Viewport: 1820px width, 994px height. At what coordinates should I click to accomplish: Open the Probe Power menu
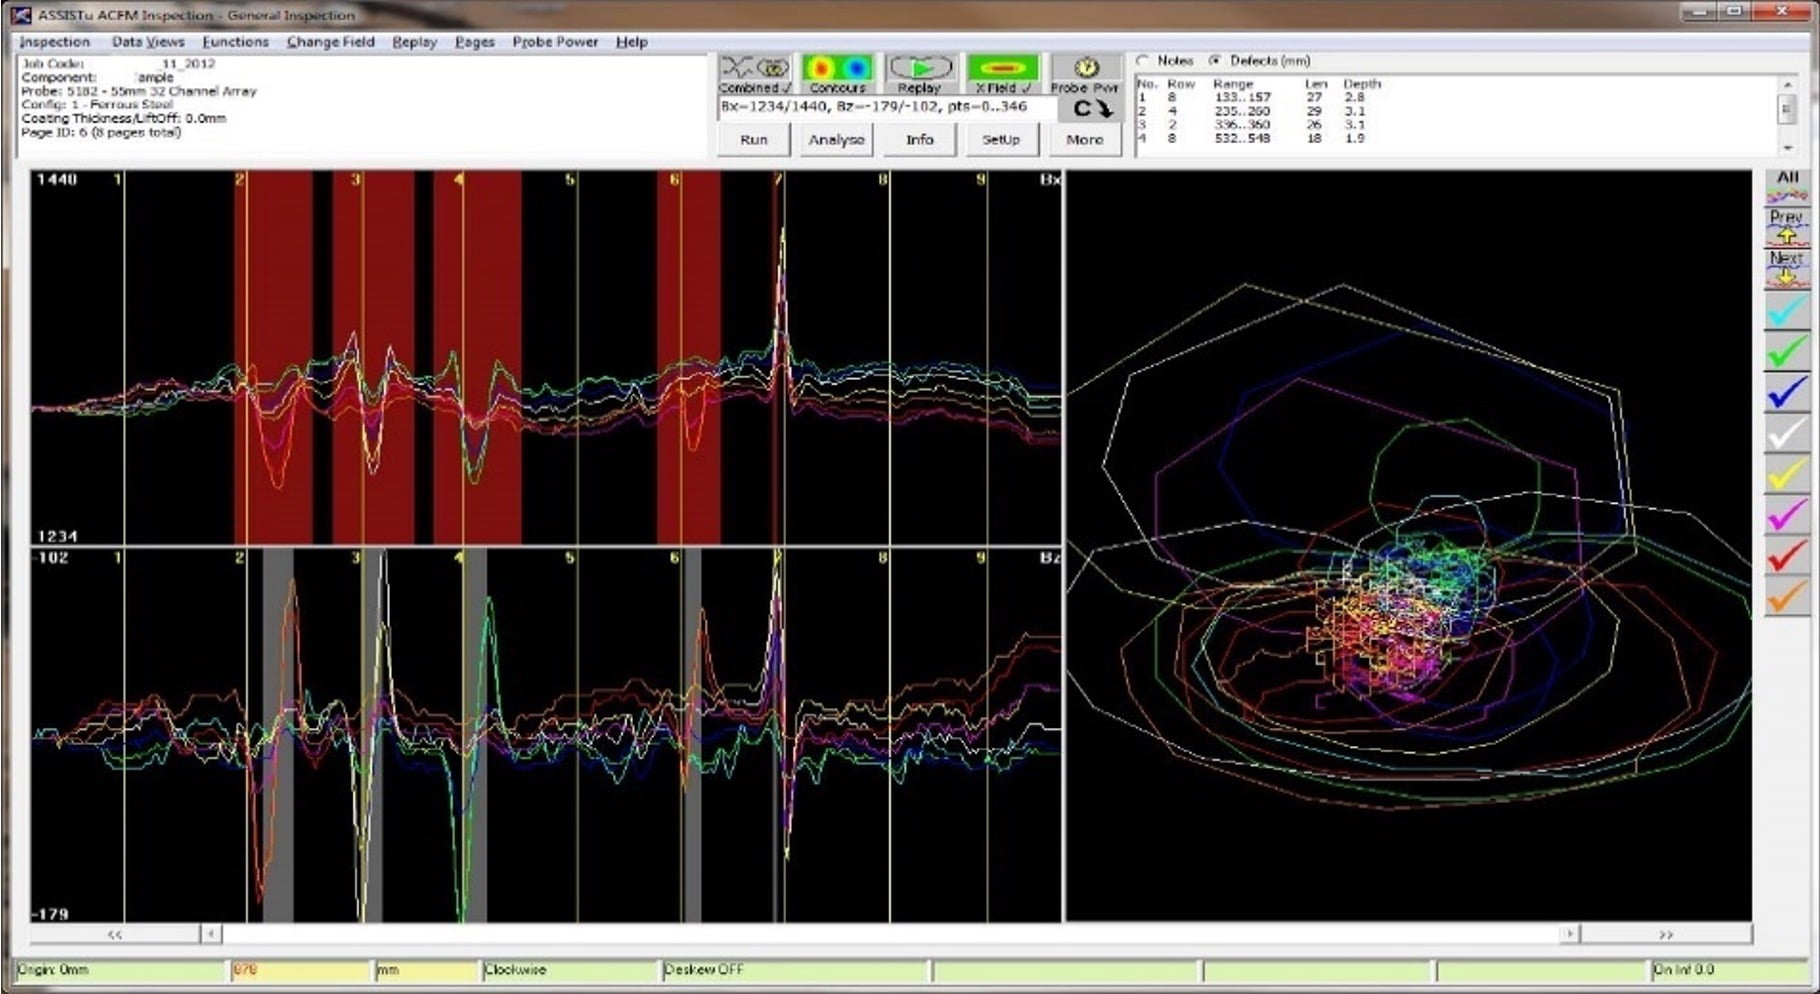point(555,42)
